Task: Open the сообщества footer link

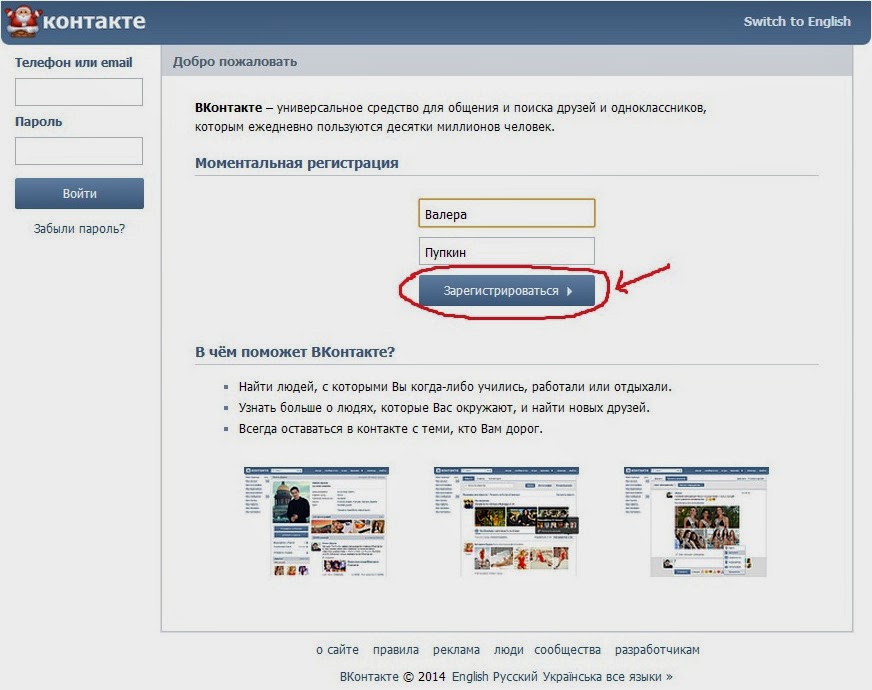Action: (x=567, y=649)
